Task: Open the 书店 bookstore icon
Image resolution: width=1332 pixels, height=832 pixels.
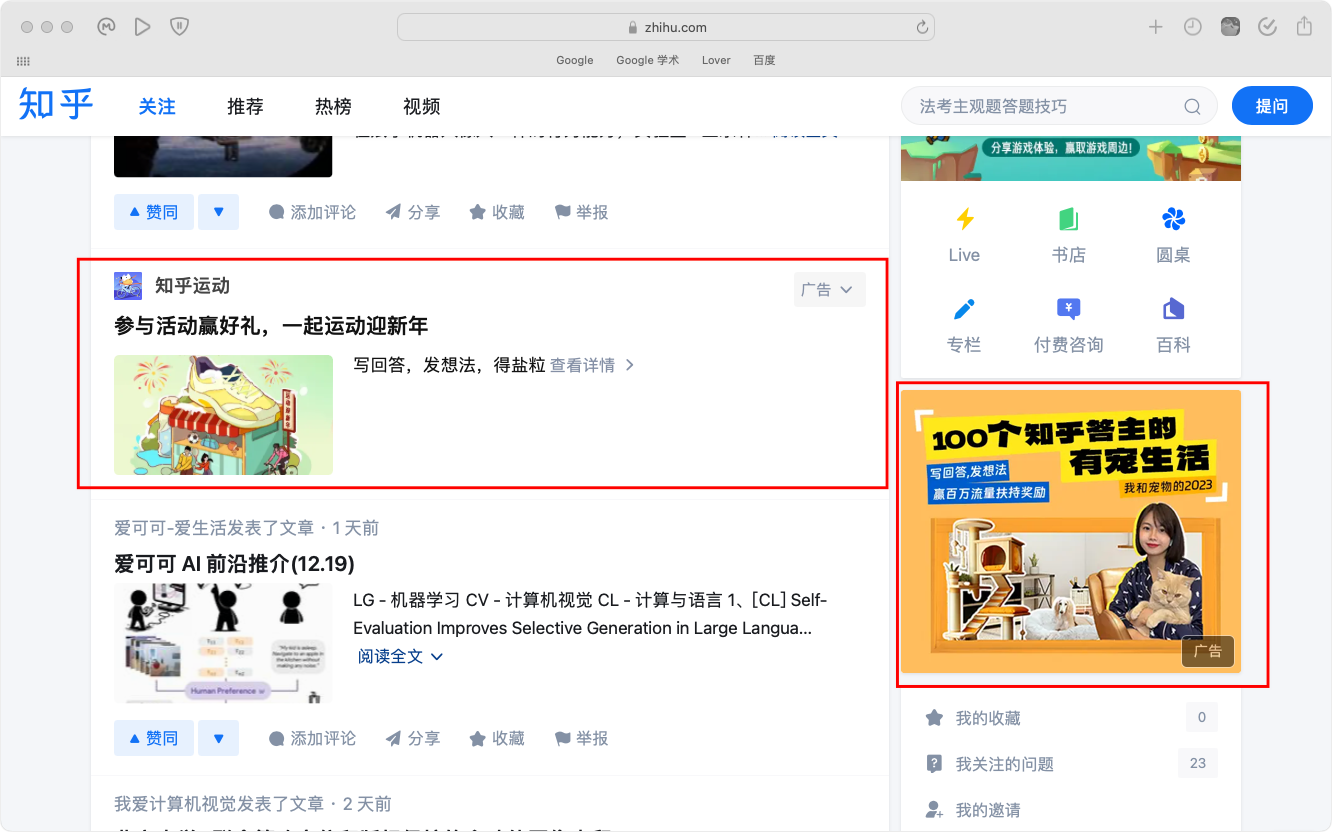Action: (x=1068, y=220)
